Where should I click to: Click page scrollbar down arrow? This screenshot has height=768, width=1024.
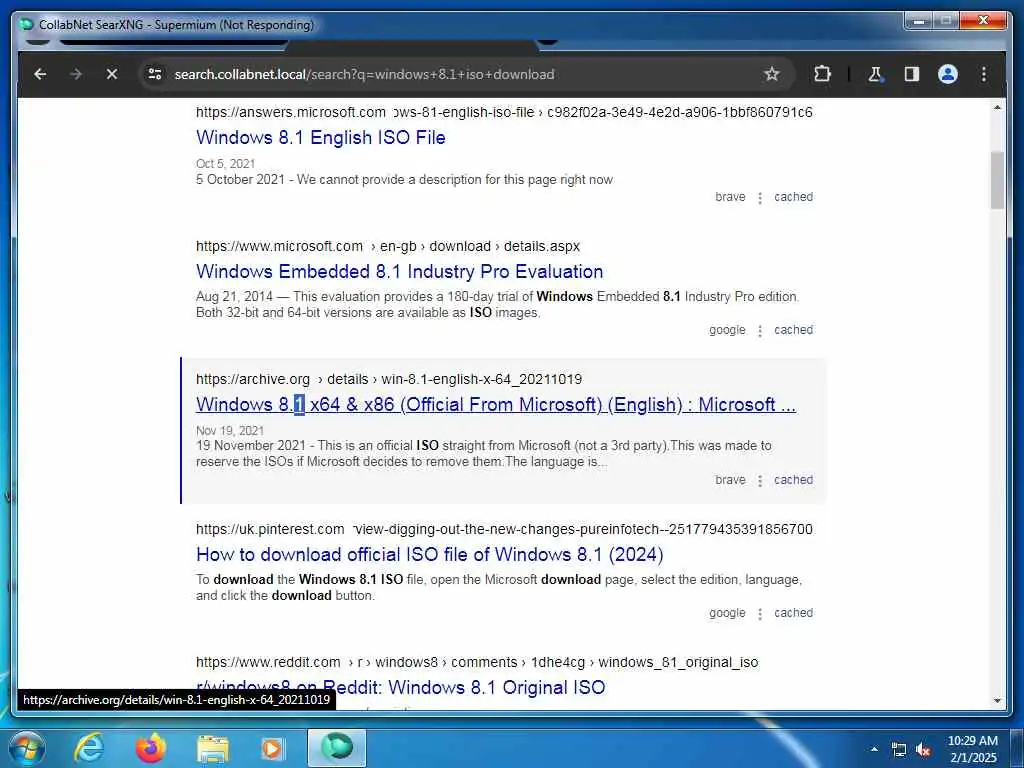(997, 701)
